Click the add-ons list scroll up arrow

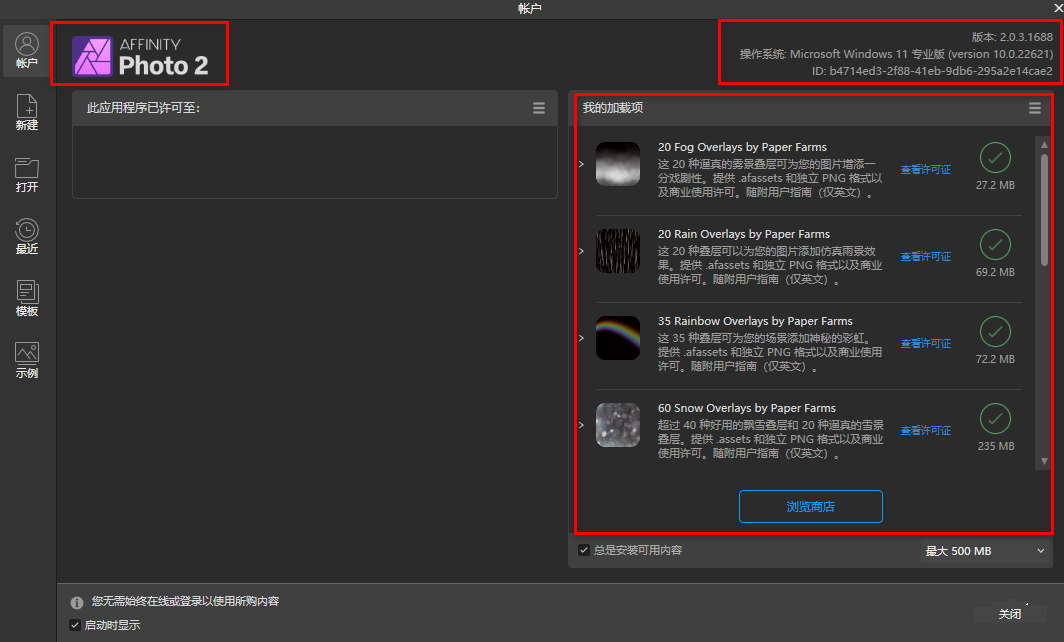[x=1044, y=145]
